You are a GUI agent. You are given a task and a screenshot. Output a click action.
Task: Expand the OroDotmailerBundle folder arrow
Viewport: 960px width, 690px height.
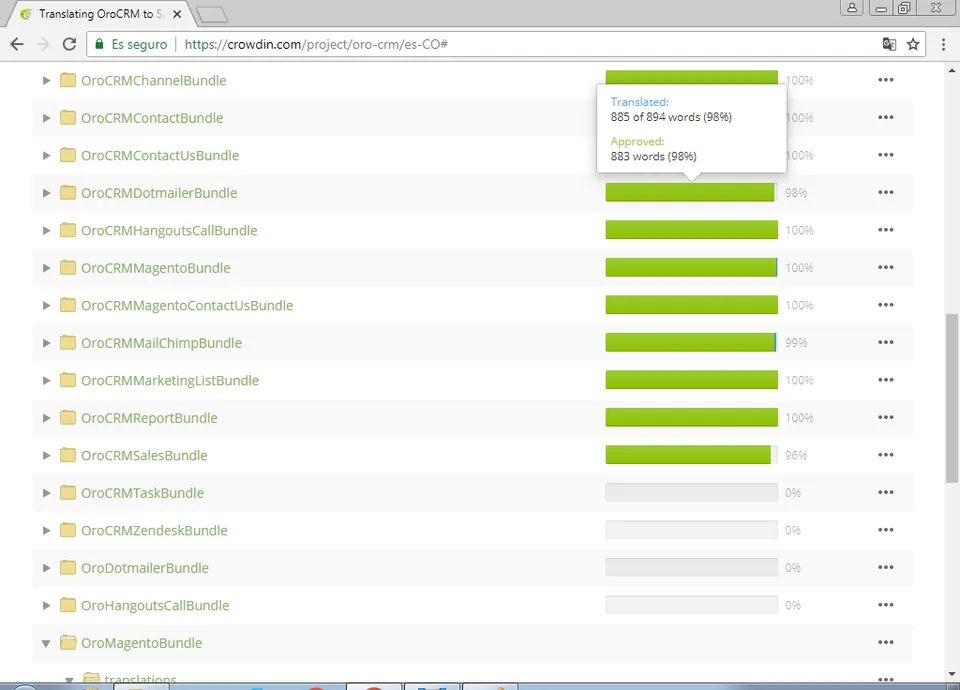pyautogui.click(x=46, y=568)
